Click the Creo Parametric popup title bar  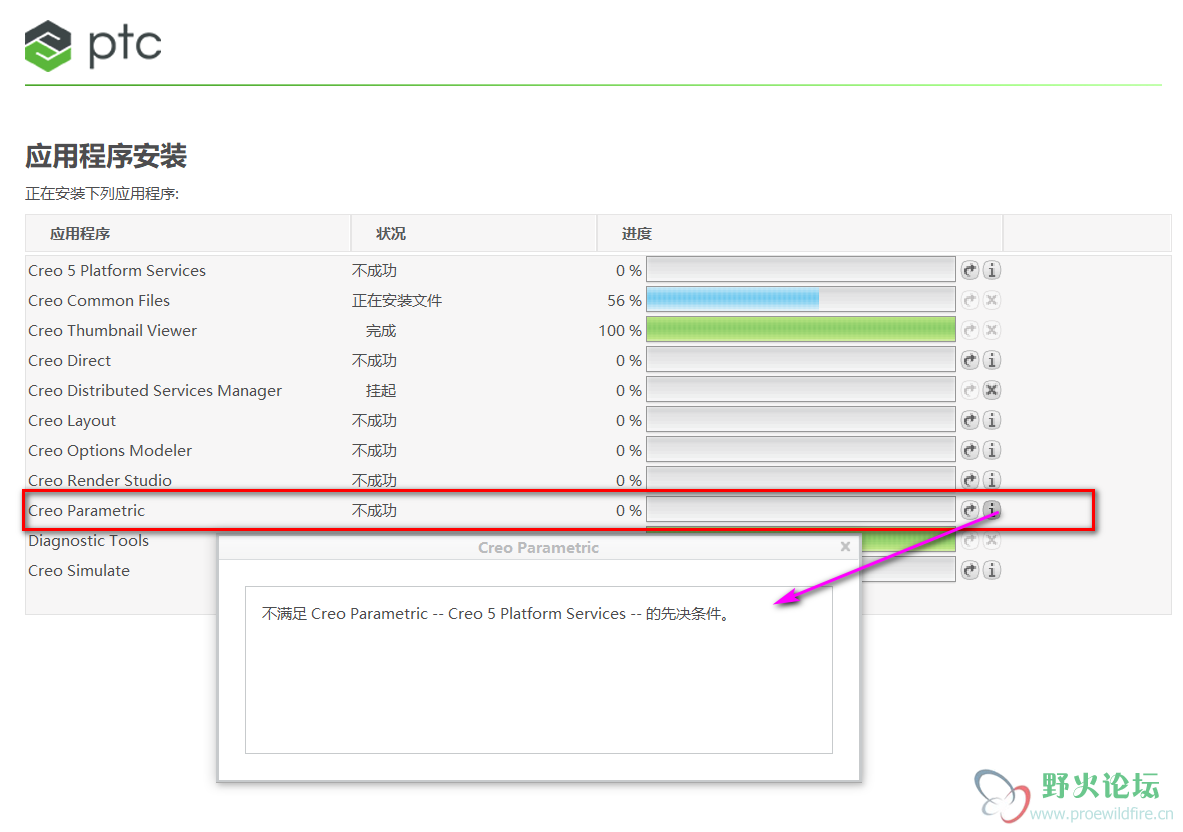(539, 548)
